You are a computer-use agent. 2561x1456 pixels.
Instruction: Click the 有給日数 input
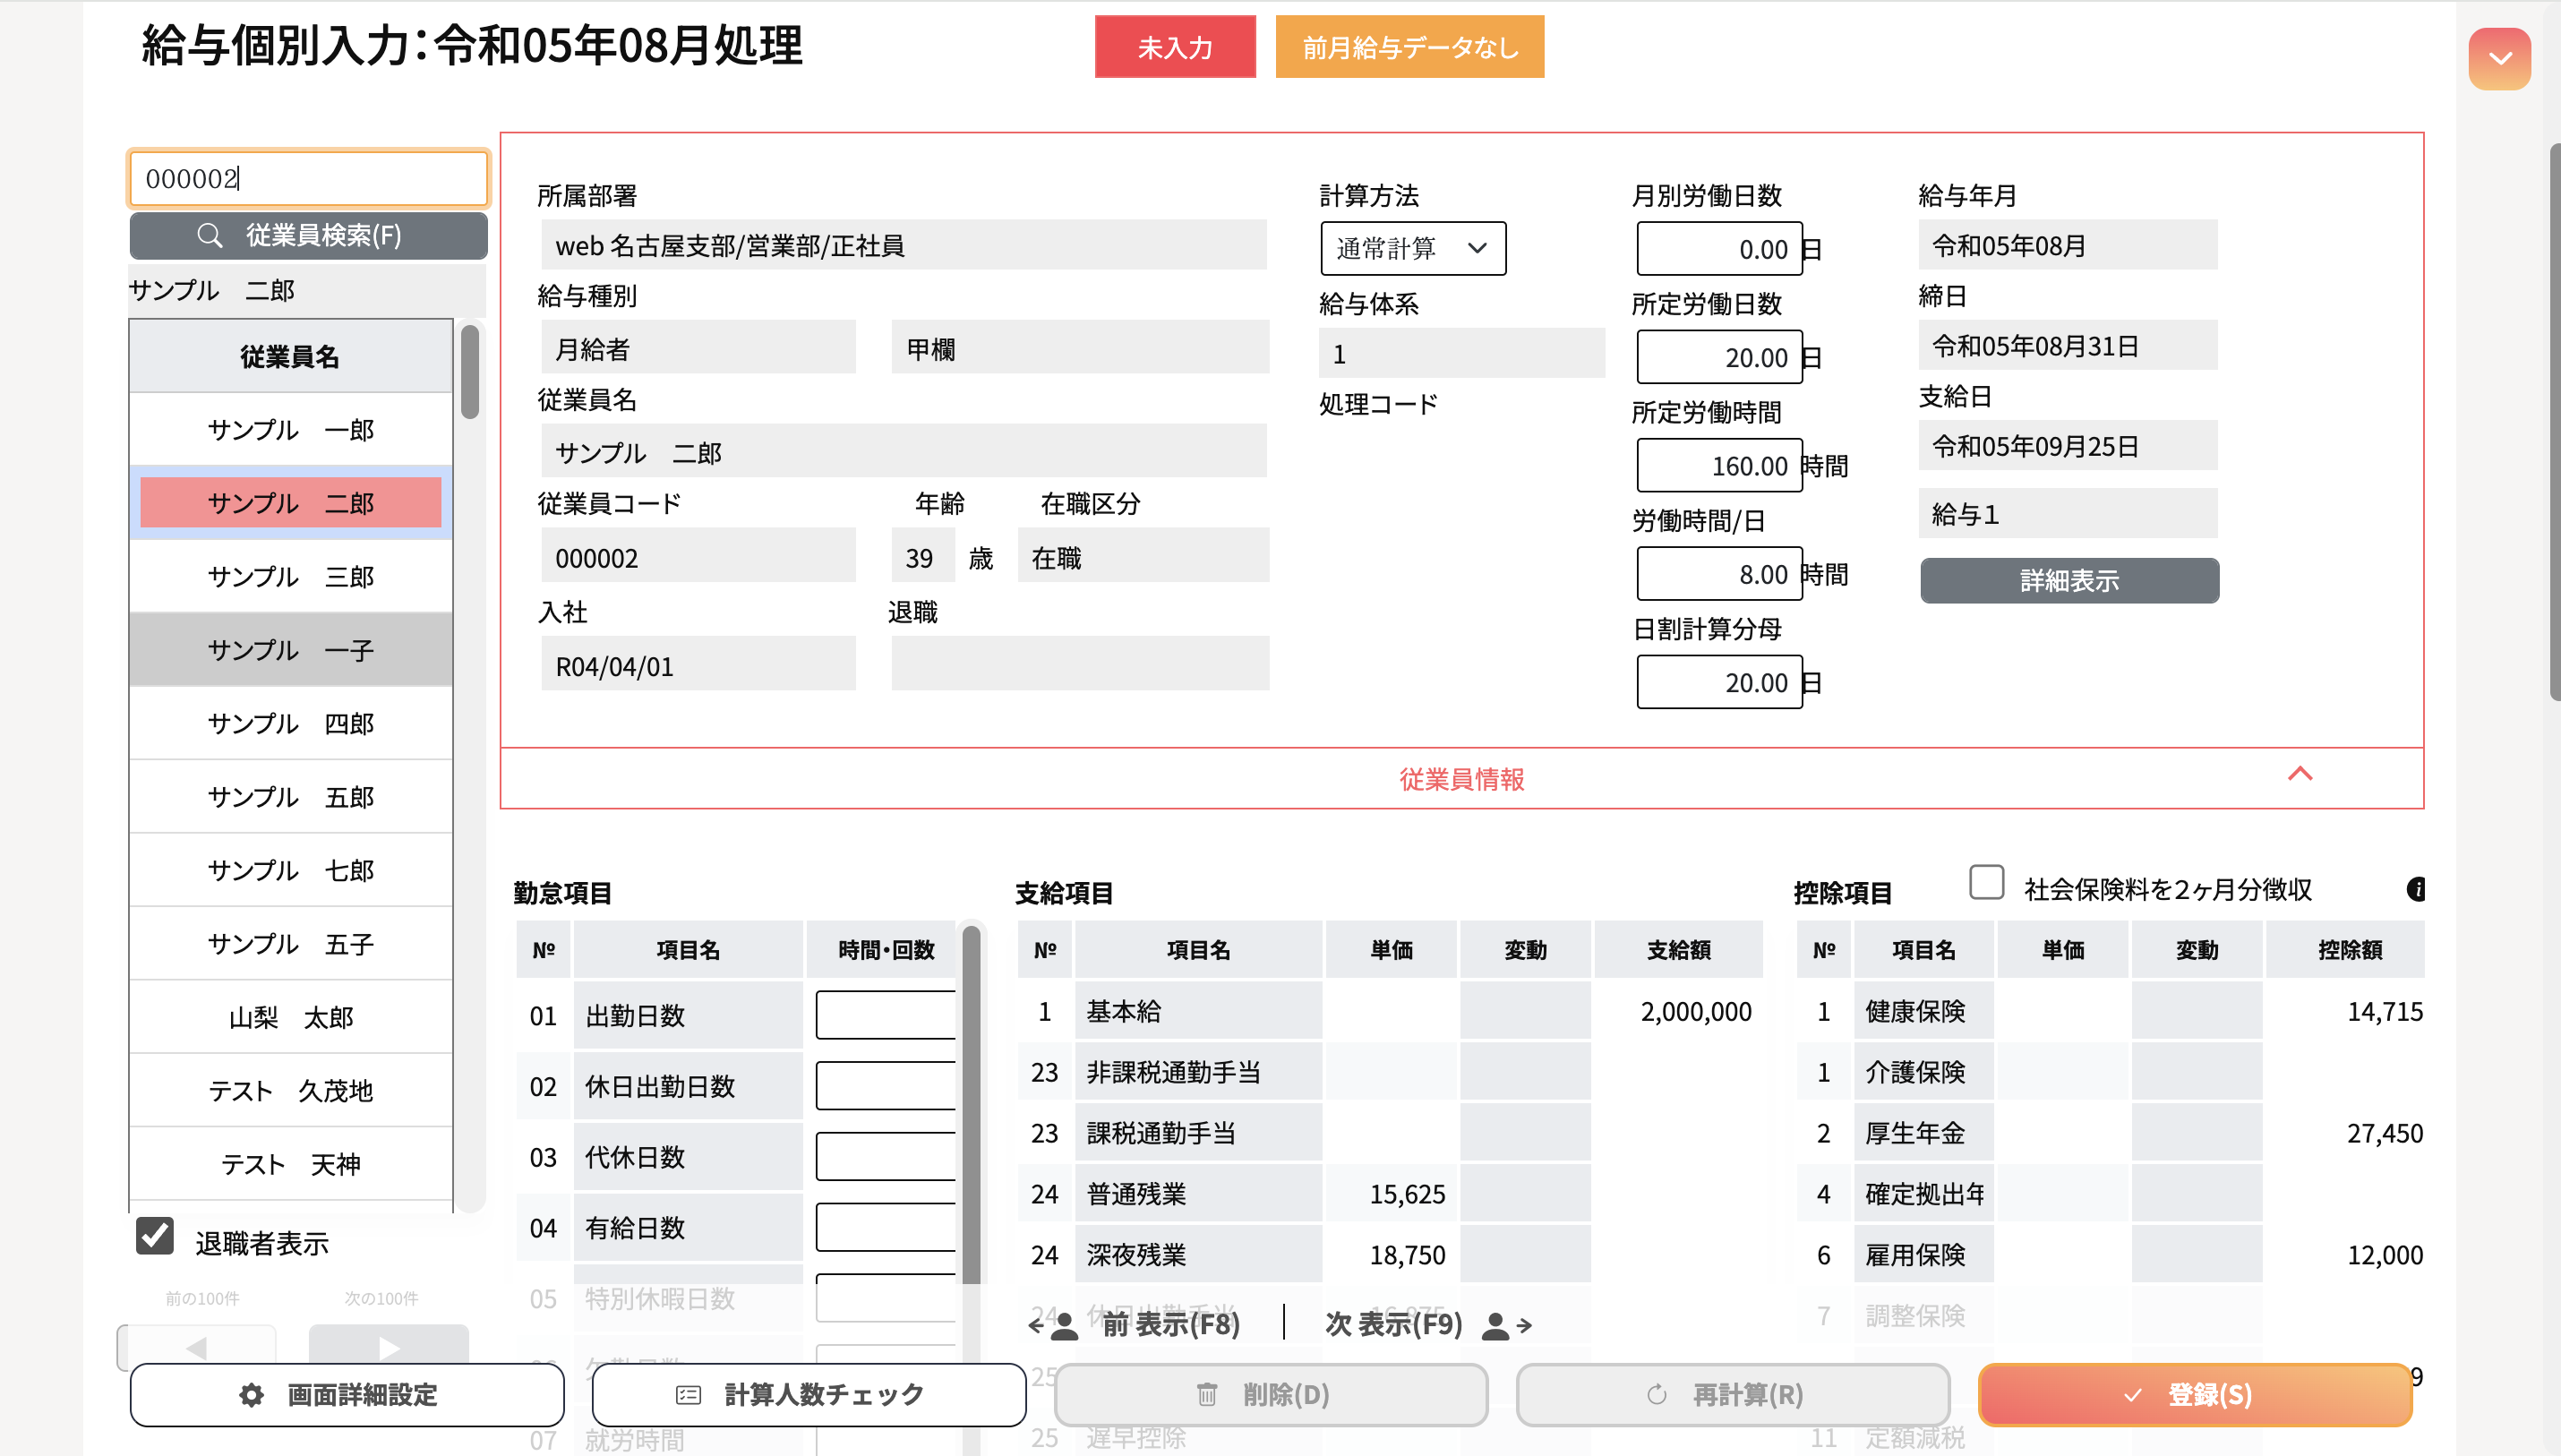pyautogui.click(x=885, y=1228)
